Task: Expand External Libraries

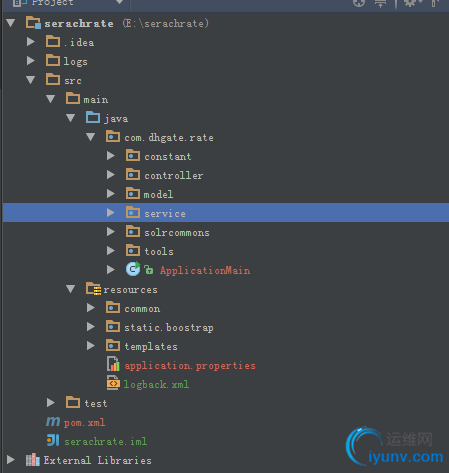Action: click(x=11, y=460)
